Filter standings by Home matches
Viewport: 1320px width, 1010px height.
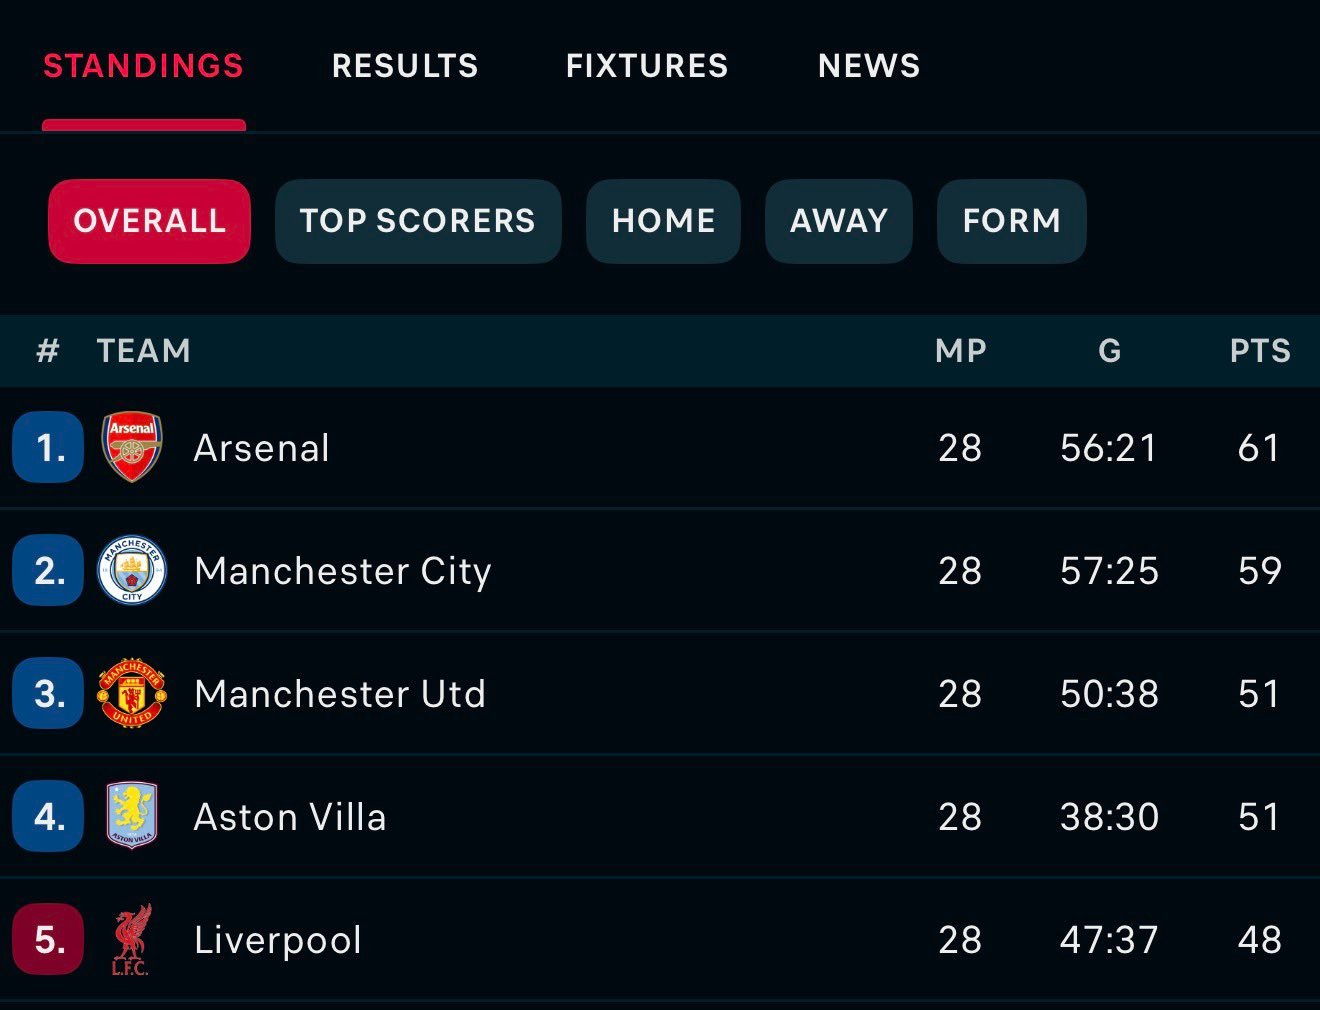click(663, 221)
